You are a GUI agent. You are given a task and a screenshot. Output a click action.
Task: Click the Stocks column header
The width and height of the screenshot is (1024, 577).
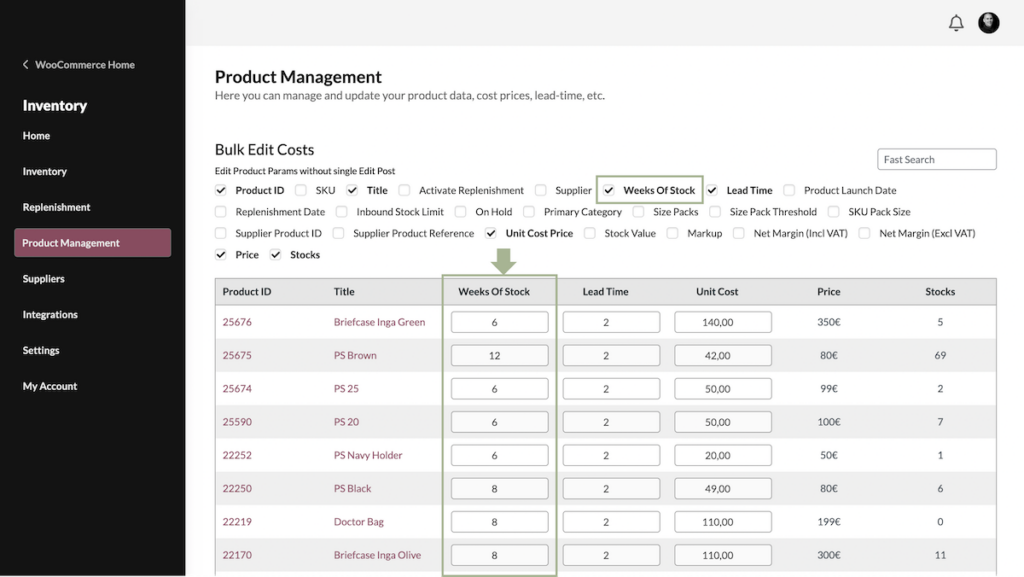[940, 292]
